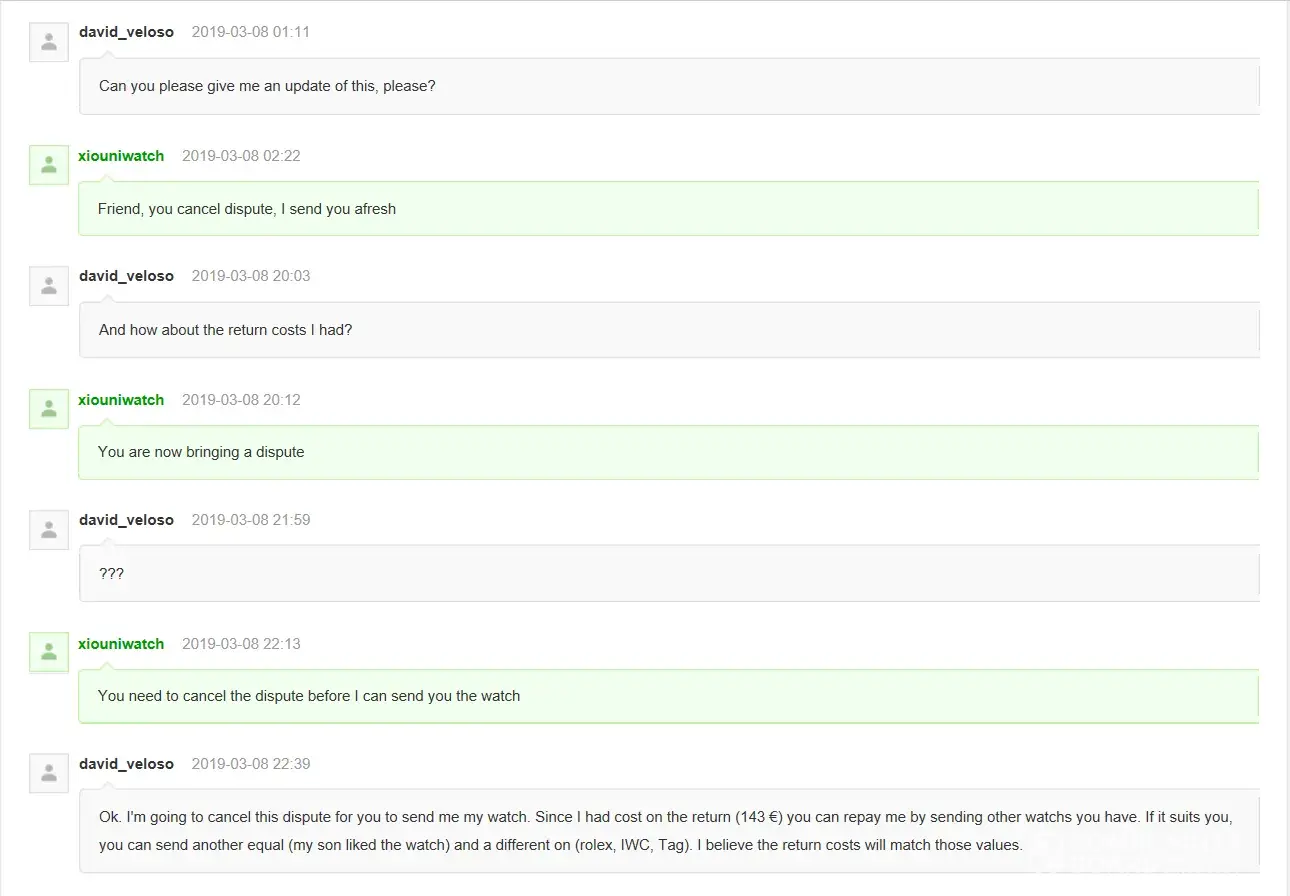Select the 'Friend, you cancel dispute' message bubble

point(247,209)
